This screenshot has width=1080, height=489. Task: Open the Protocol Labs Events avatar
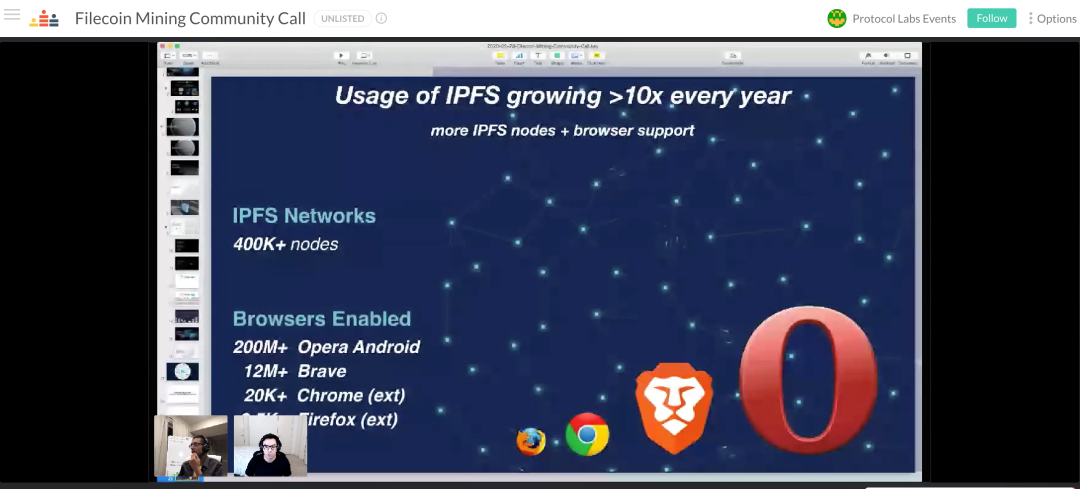point(836,19)
